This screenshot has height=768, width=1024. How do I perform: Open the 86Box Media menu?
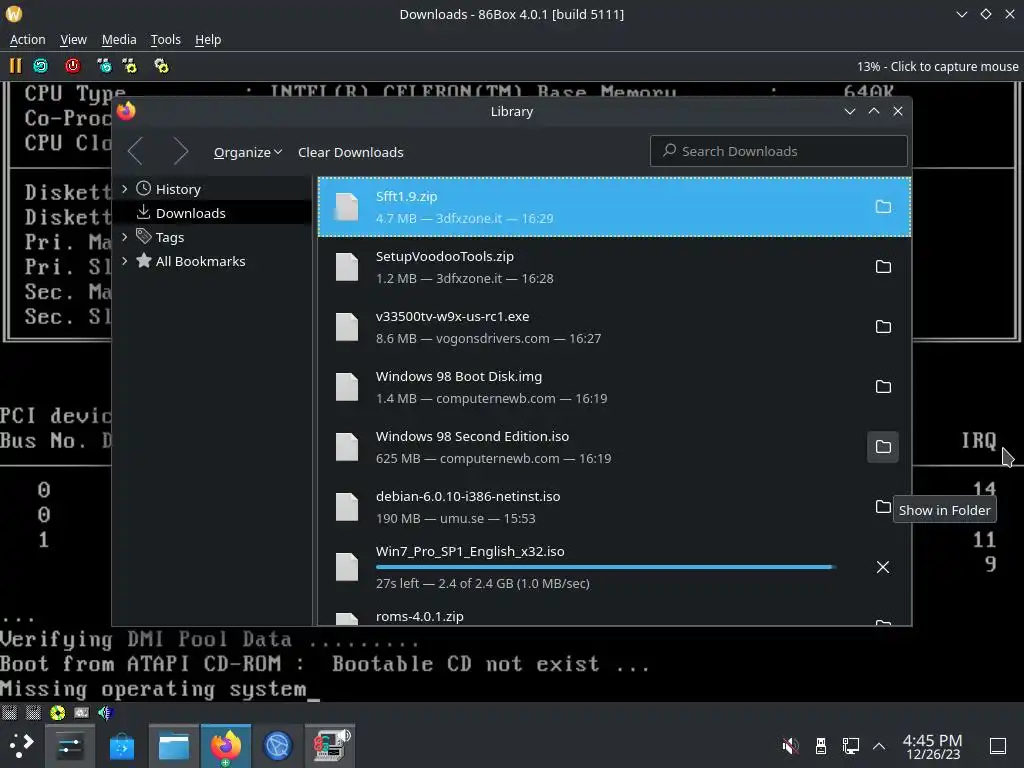point(119,40)
